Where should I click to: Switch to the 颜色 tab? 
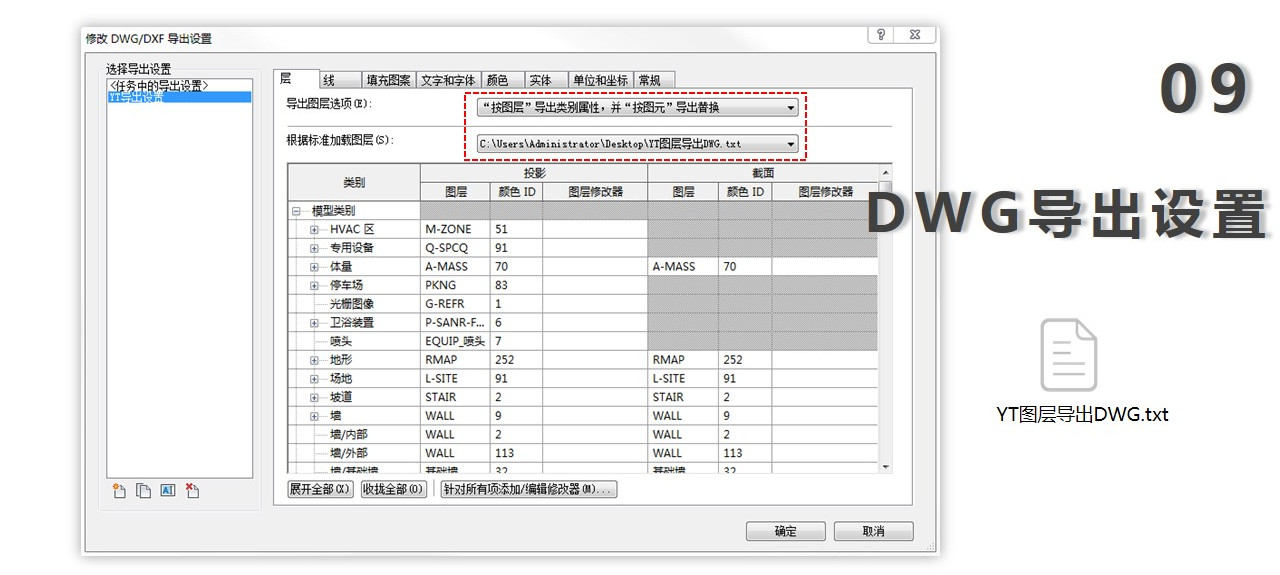tap(502, 80)
